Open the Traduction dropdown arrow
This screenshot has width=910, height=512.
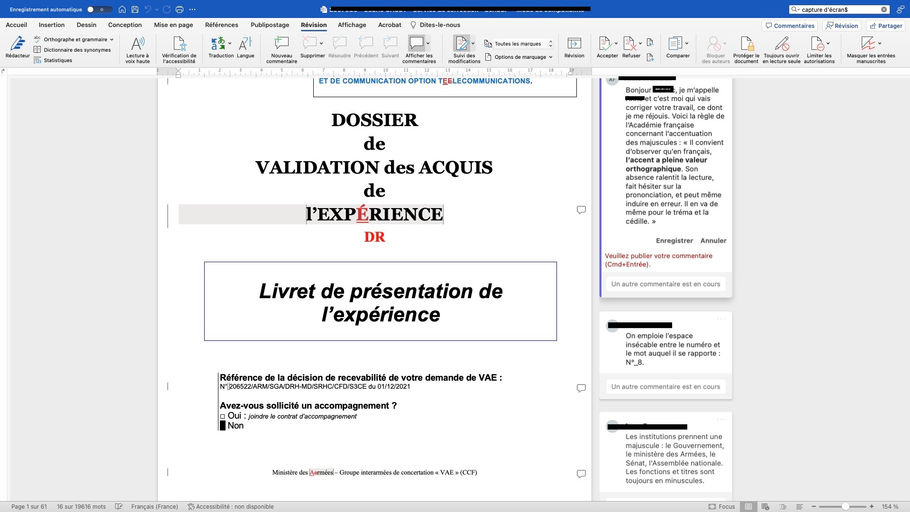(x=230, y=44)
